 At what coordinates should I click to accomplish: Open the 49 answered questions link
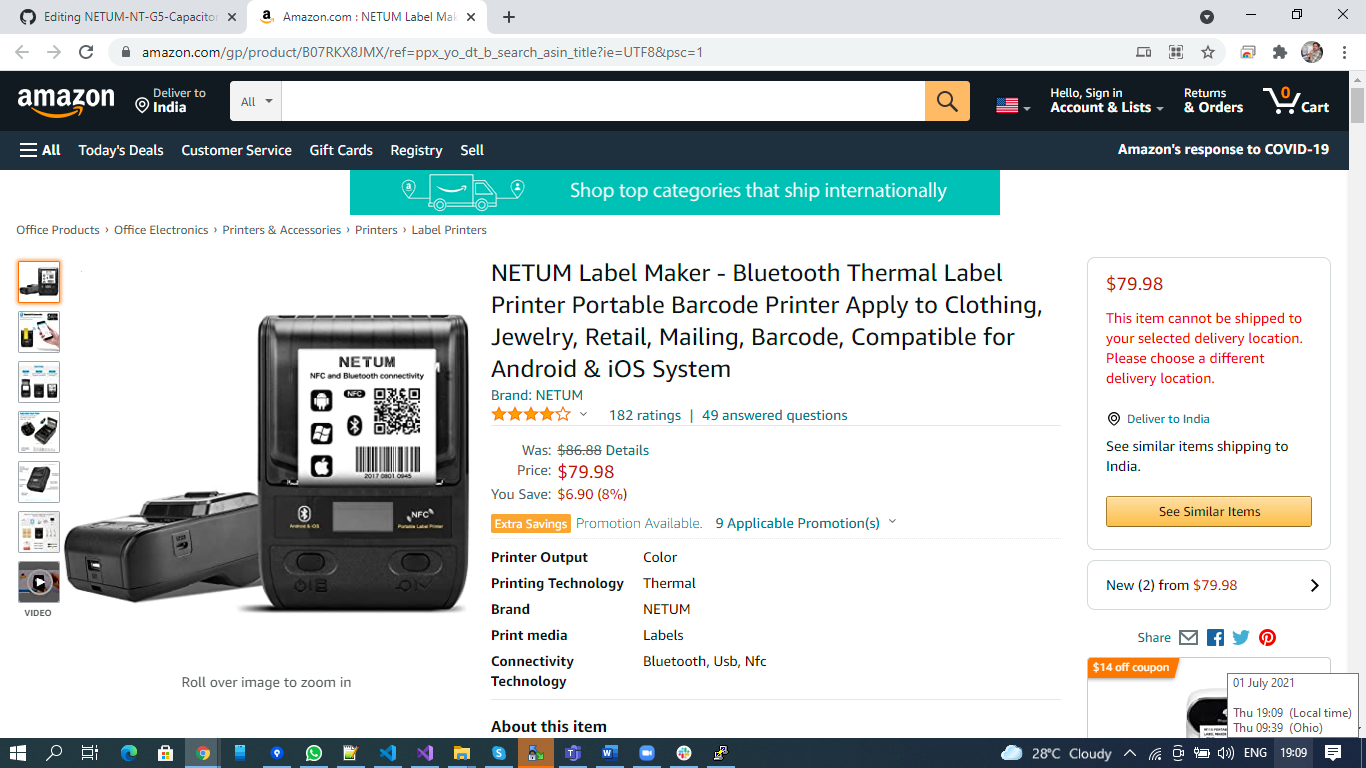point(775,415)
